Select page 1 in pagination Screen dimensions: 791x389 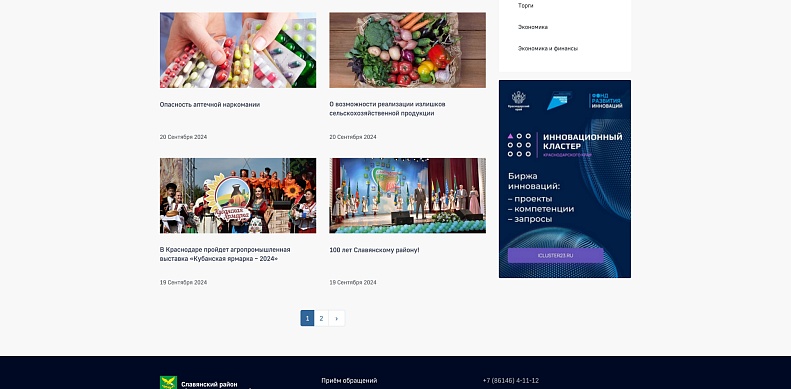point(307,318)
